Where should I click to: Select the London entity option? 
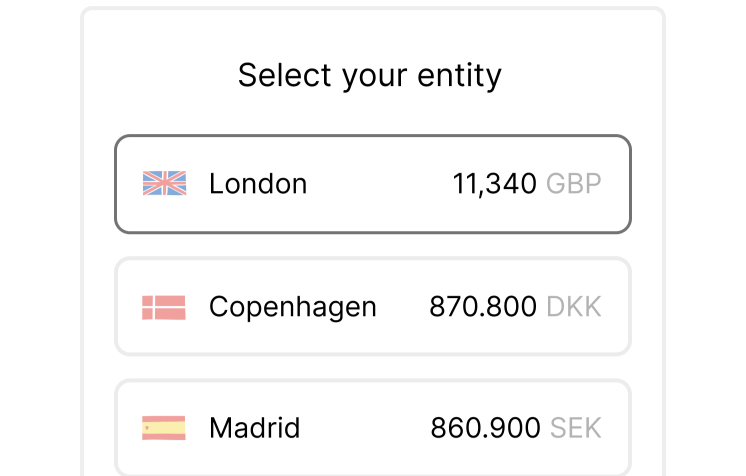pyautogui.click(x=373, y=185)
